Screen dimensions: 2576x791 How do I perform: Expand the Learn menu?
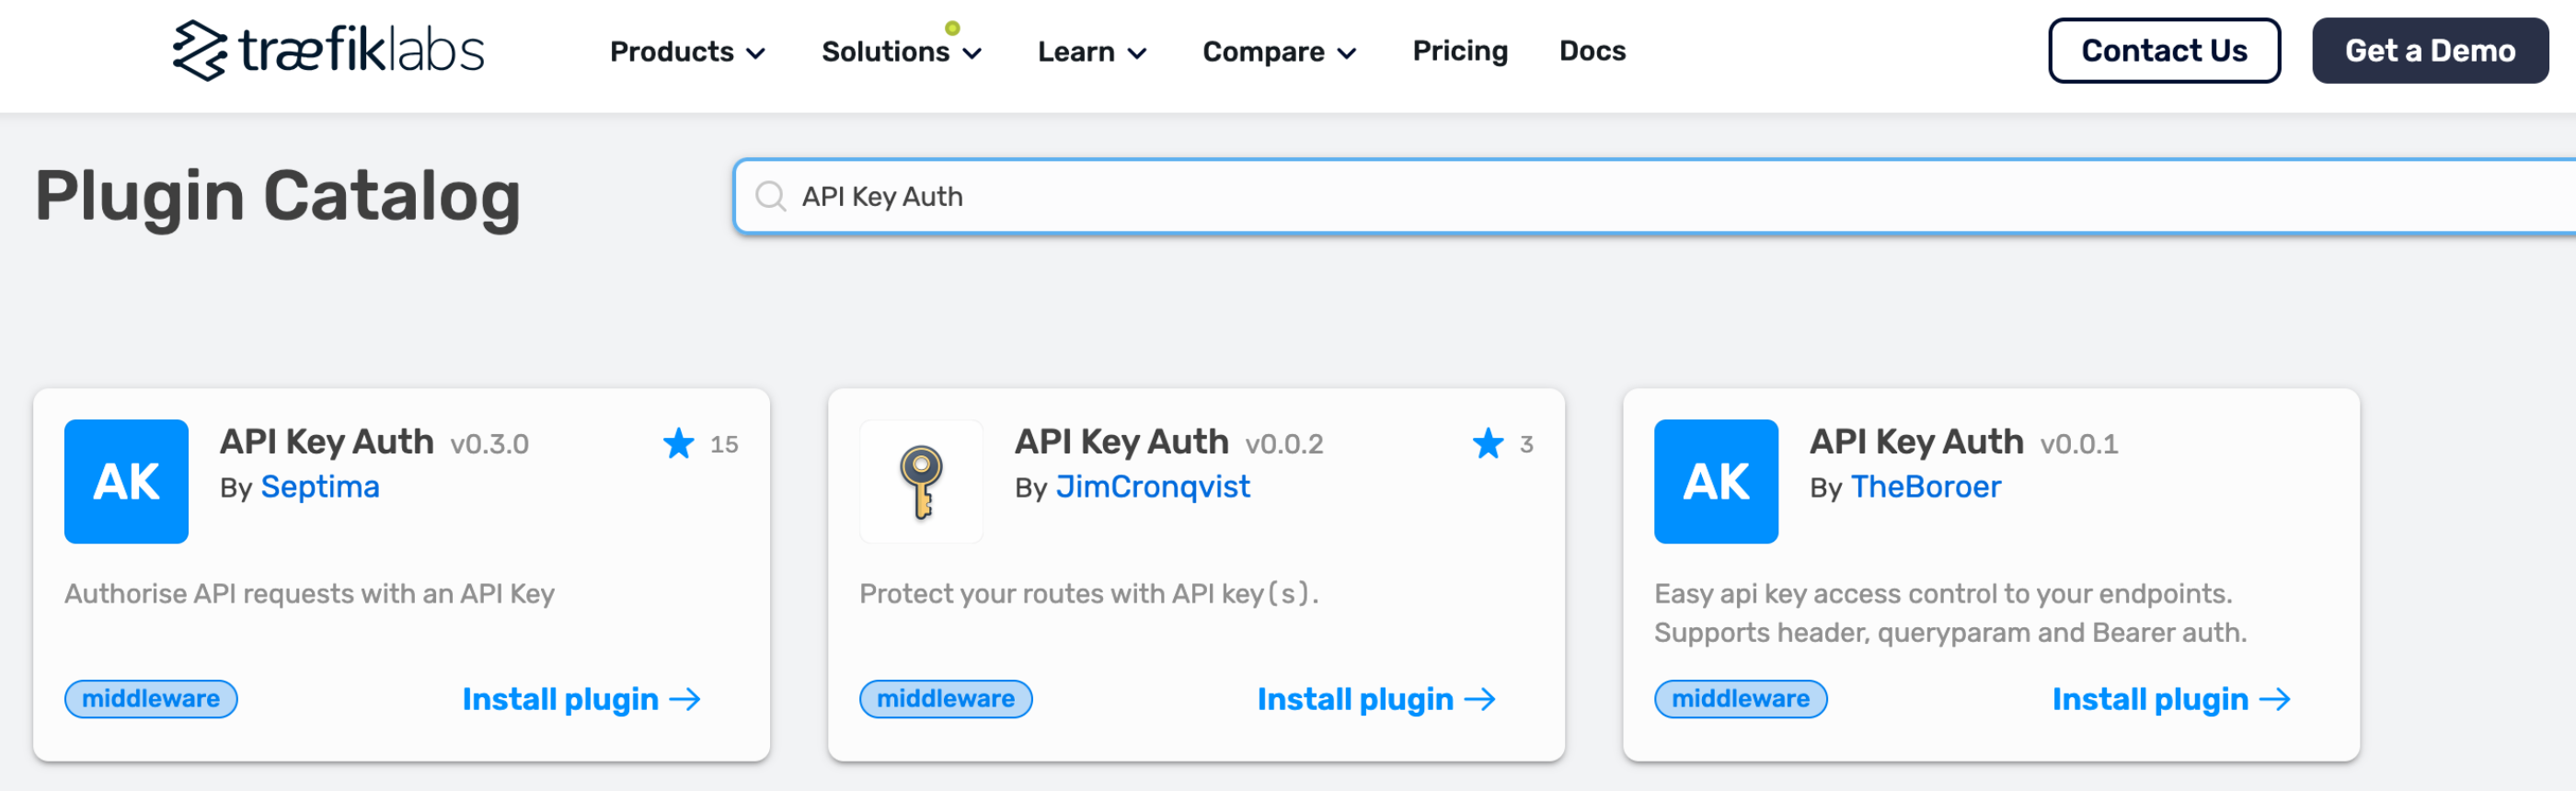[1092, 52]
